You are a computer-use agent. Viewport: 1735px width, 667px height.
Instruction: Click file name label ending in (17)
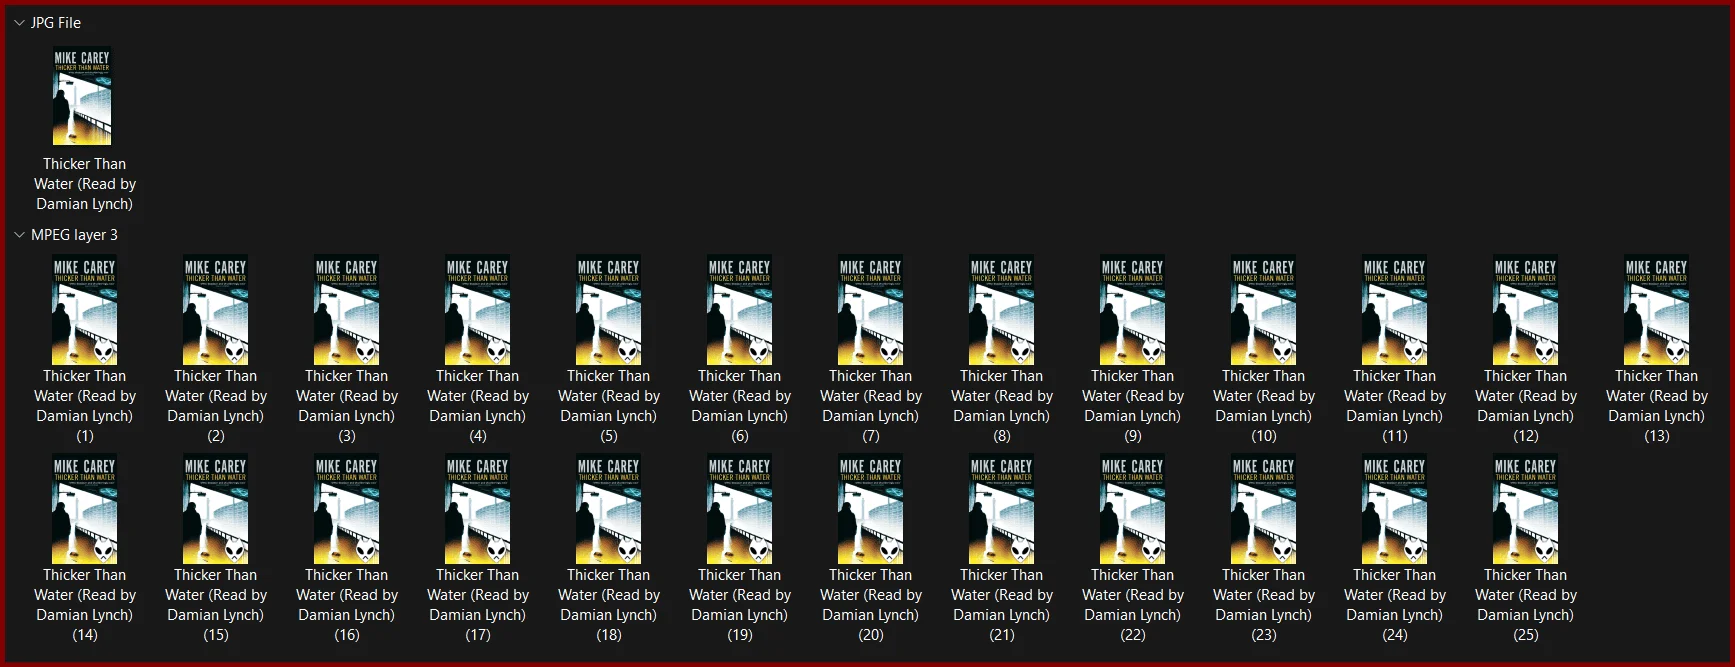(x=478, y=605)
